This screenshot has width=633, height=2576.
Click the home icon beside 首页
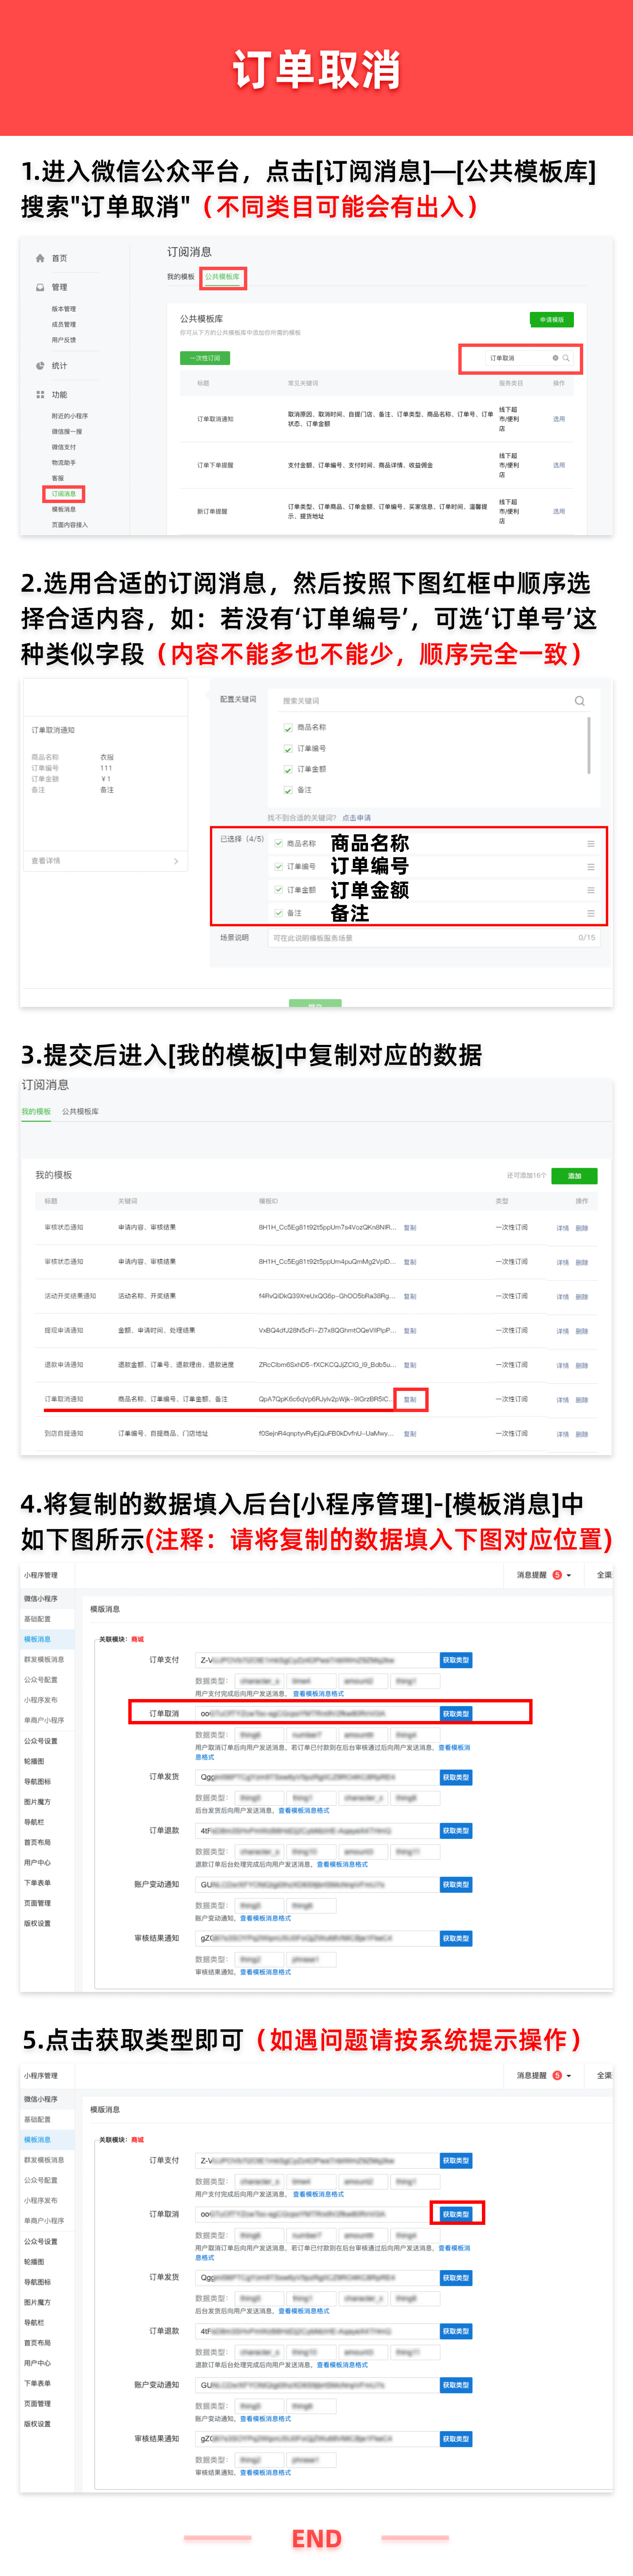click(x=40, y=258)
